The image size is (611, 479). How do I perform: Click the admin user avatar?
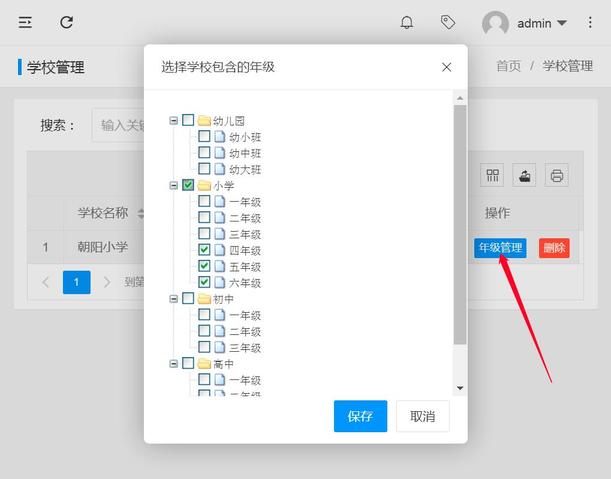pyautogui.click(x=495, y=23)
